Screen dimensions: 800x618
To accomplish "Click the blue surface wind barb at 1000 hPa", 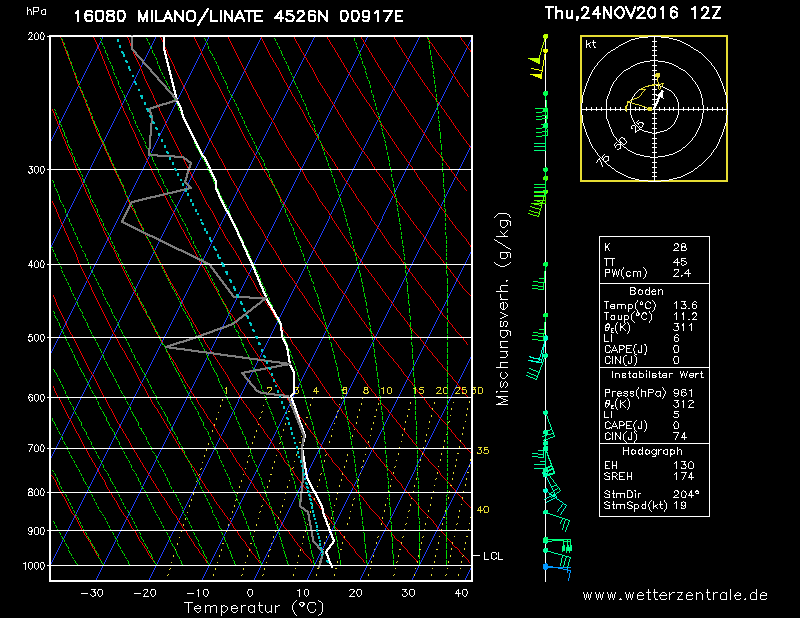I will pyautogui.click(x=558, y=570).
